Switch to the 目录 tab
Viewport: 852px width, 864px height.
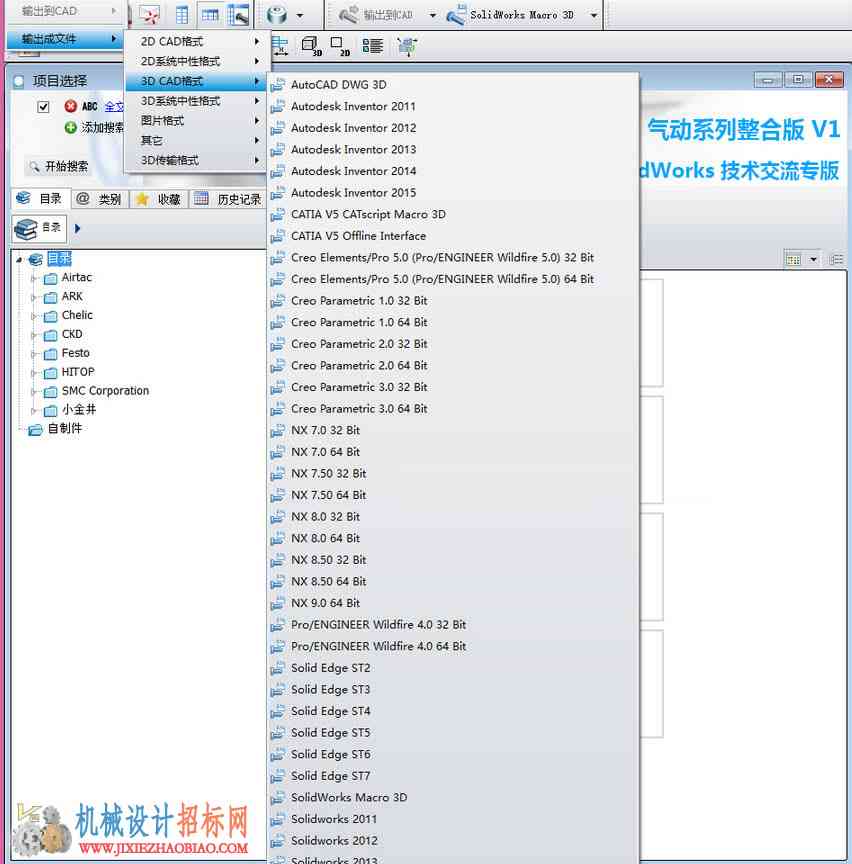click(40, 199)
